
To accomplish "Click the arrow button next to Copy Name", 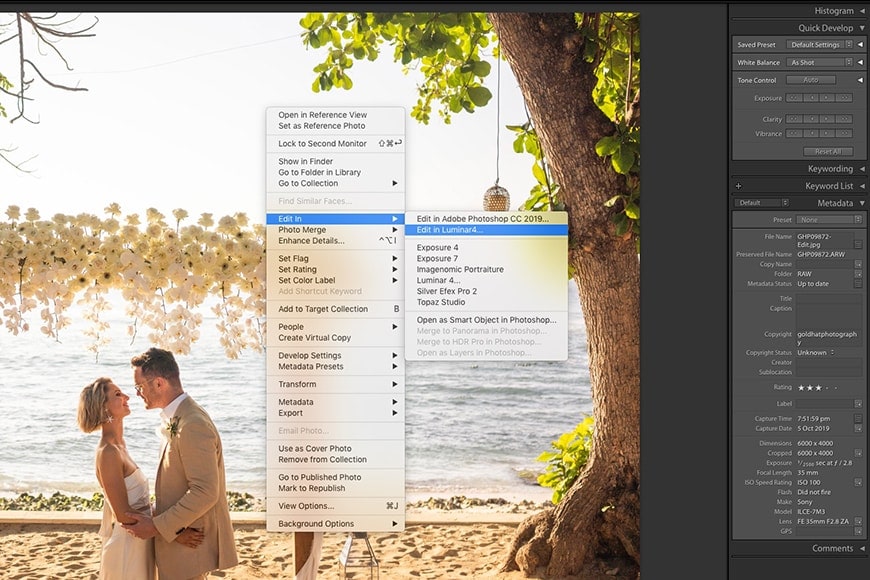I will 858,264.
